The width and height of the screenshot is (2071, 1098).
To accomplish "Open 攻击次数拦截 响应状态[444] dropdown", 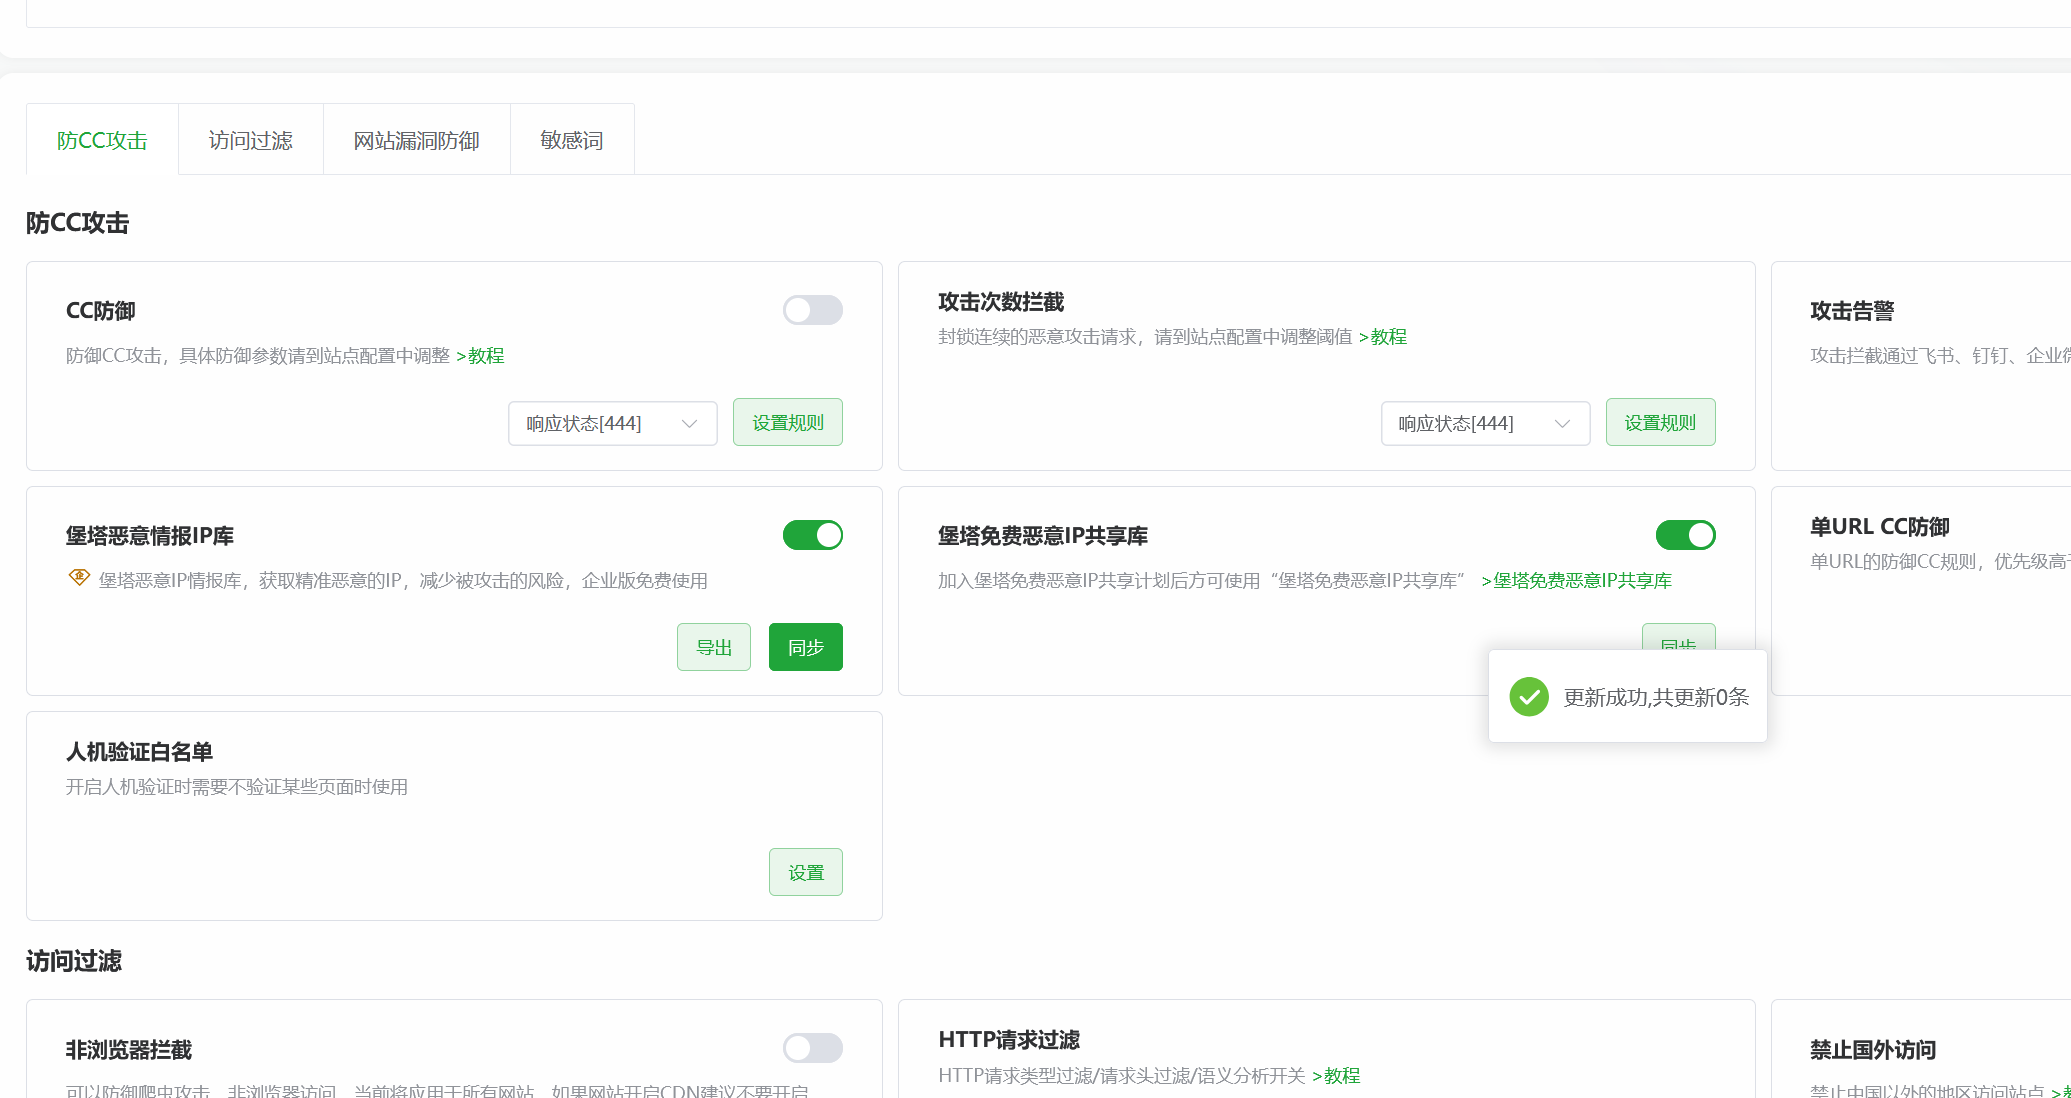I will 1485,423.
